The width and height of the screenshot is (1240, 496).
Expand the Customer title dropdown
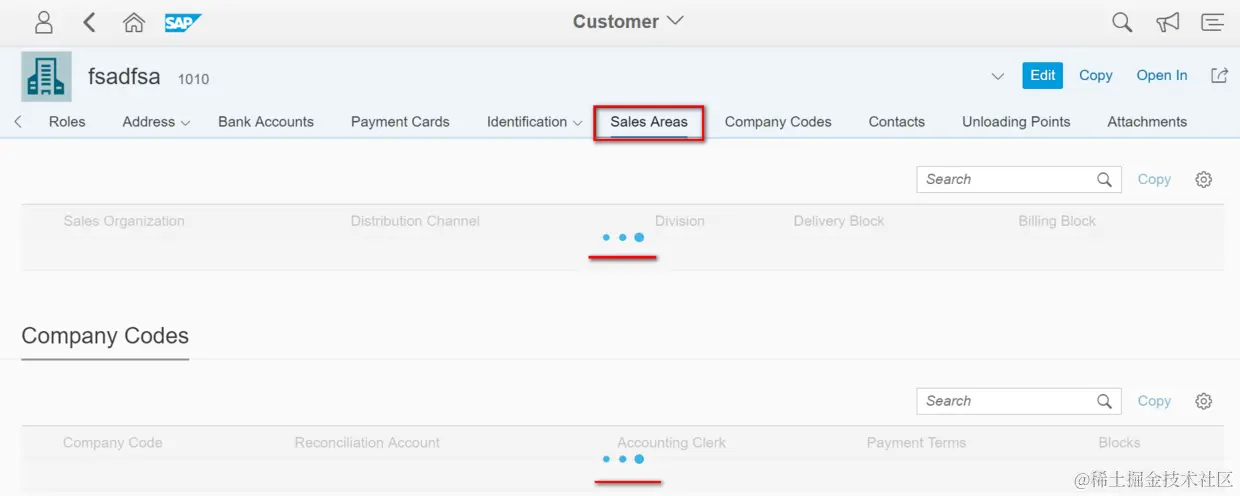(x=675, y=20)
